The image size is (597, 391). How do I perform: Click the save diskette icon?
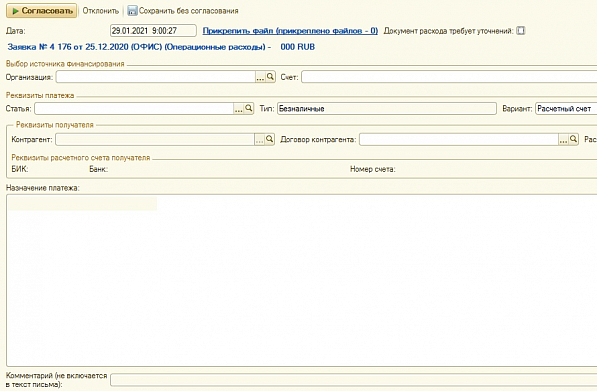[x=132, y=11]
